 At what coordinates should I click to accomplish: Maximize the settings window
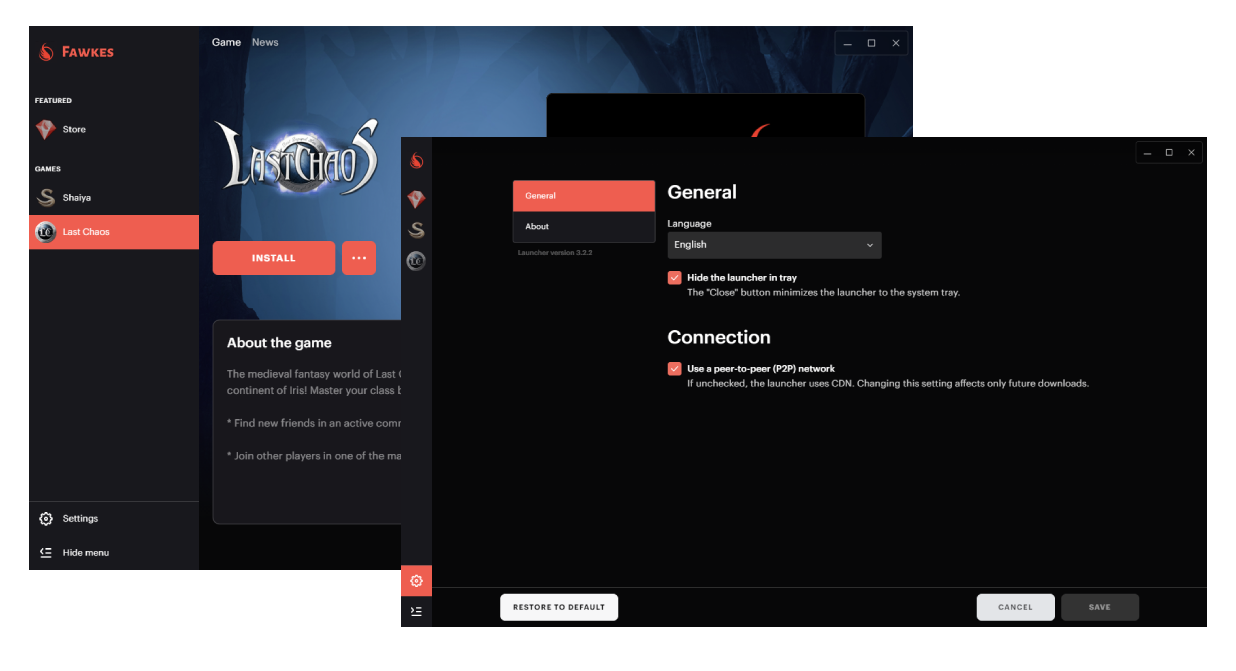(1169, 153)
